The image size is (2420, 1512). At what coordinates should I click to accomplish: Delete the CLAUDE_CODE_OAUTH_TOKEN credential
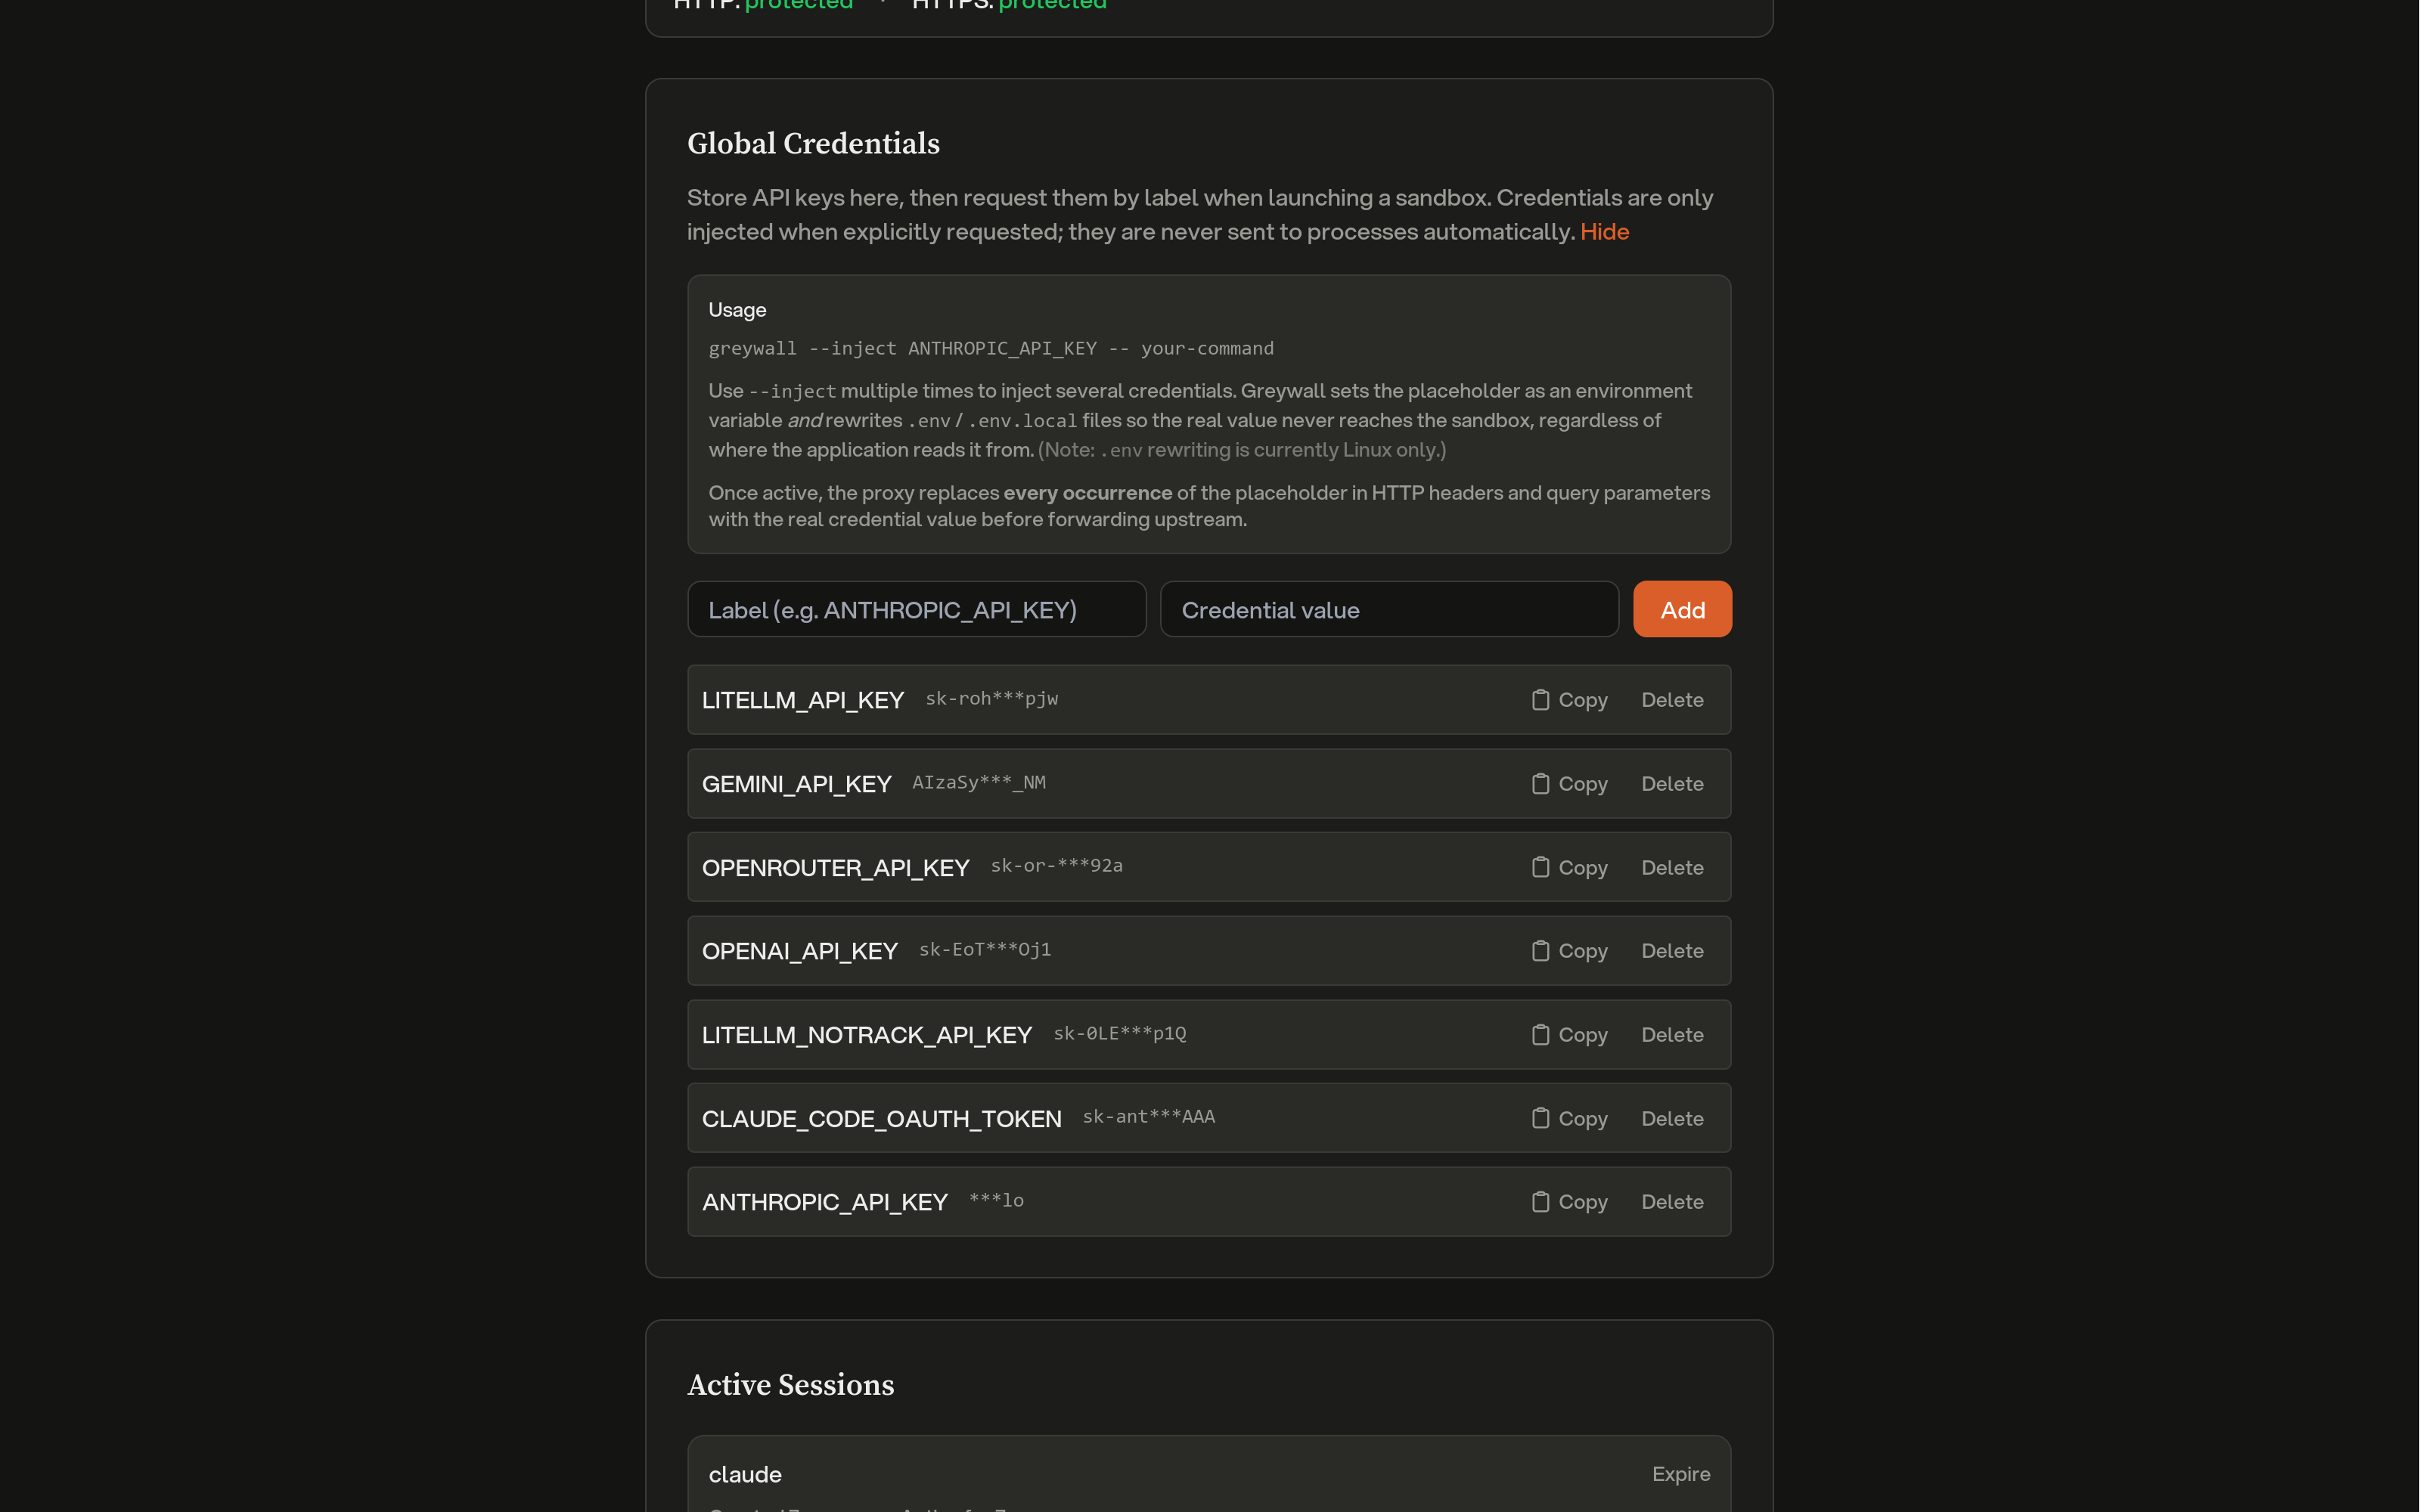tap(1672, 1118)
